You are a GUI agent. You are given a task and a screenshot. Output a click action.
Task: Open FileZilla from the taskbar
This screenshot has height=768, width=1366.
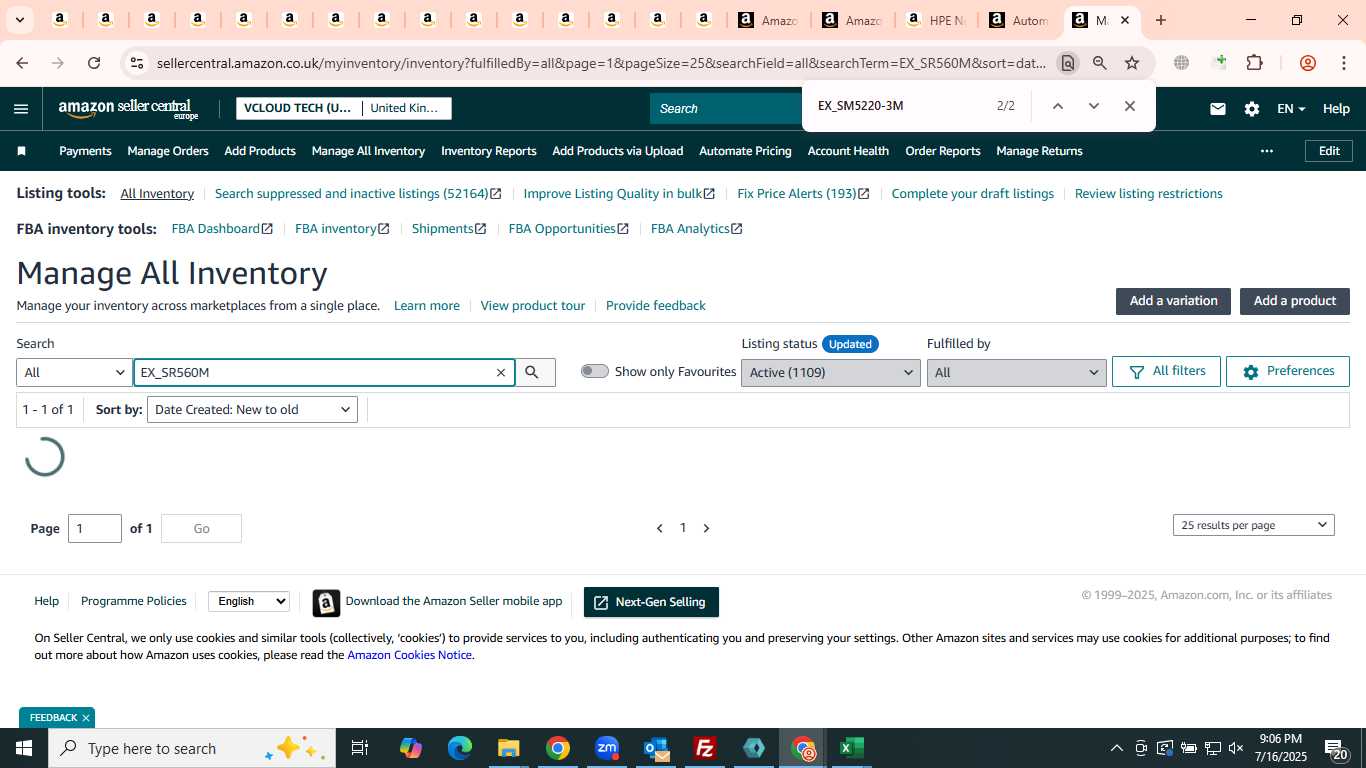pyautogui.click(x=705, y=748)
